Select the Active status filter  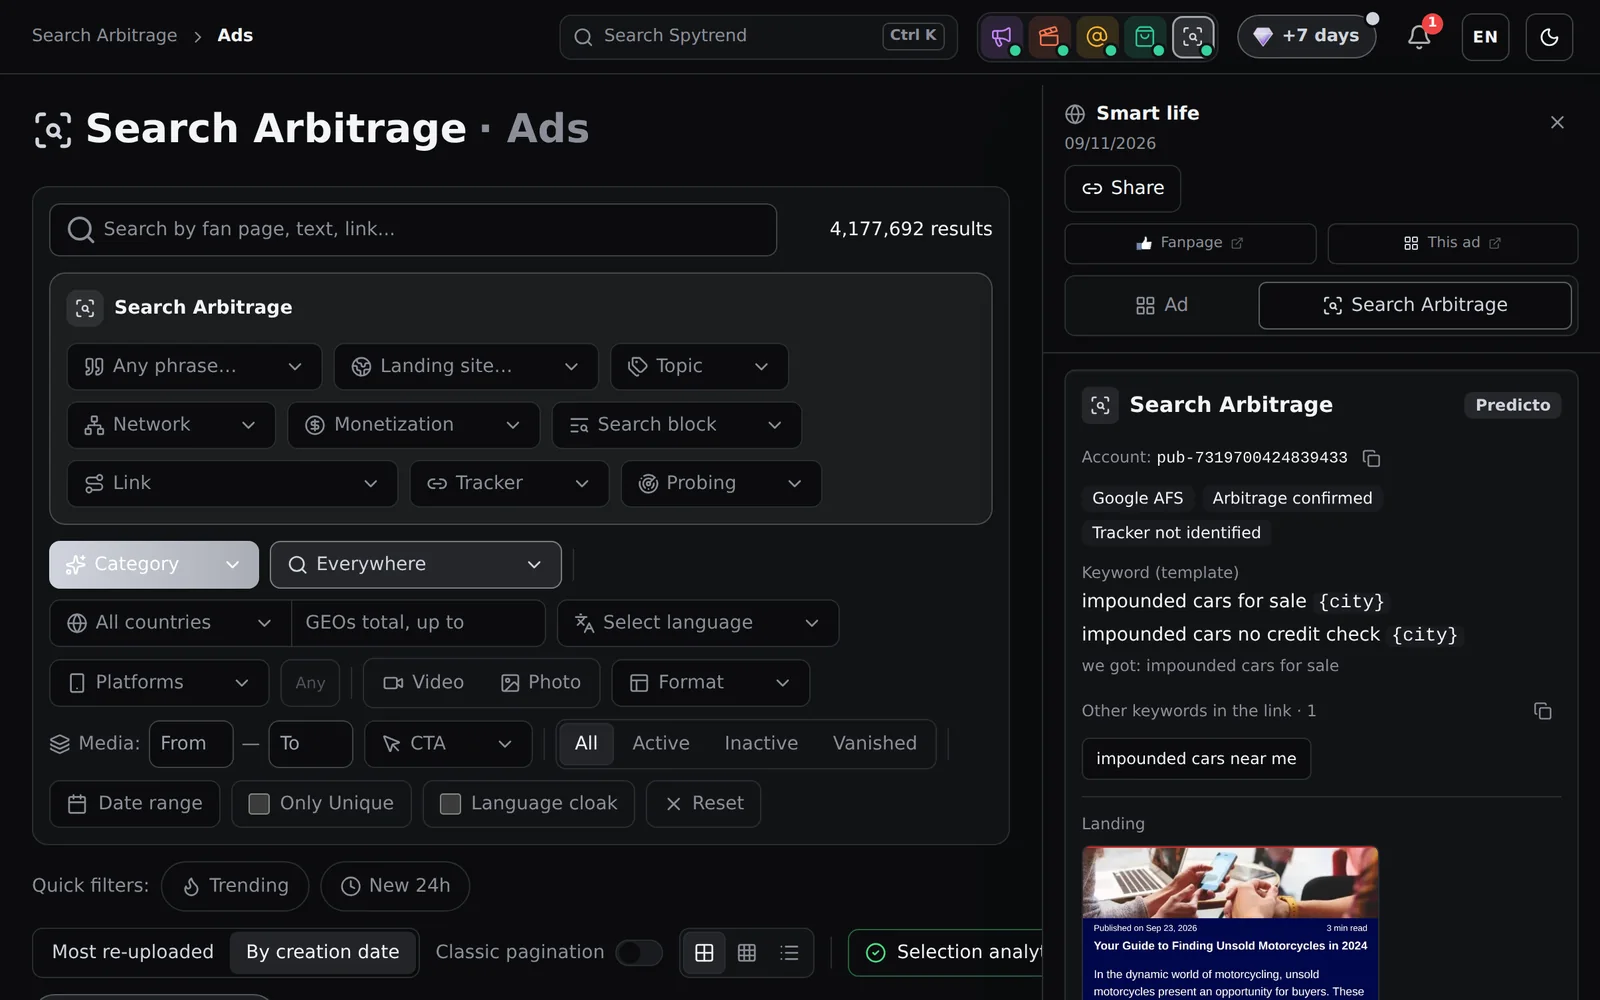661,744
